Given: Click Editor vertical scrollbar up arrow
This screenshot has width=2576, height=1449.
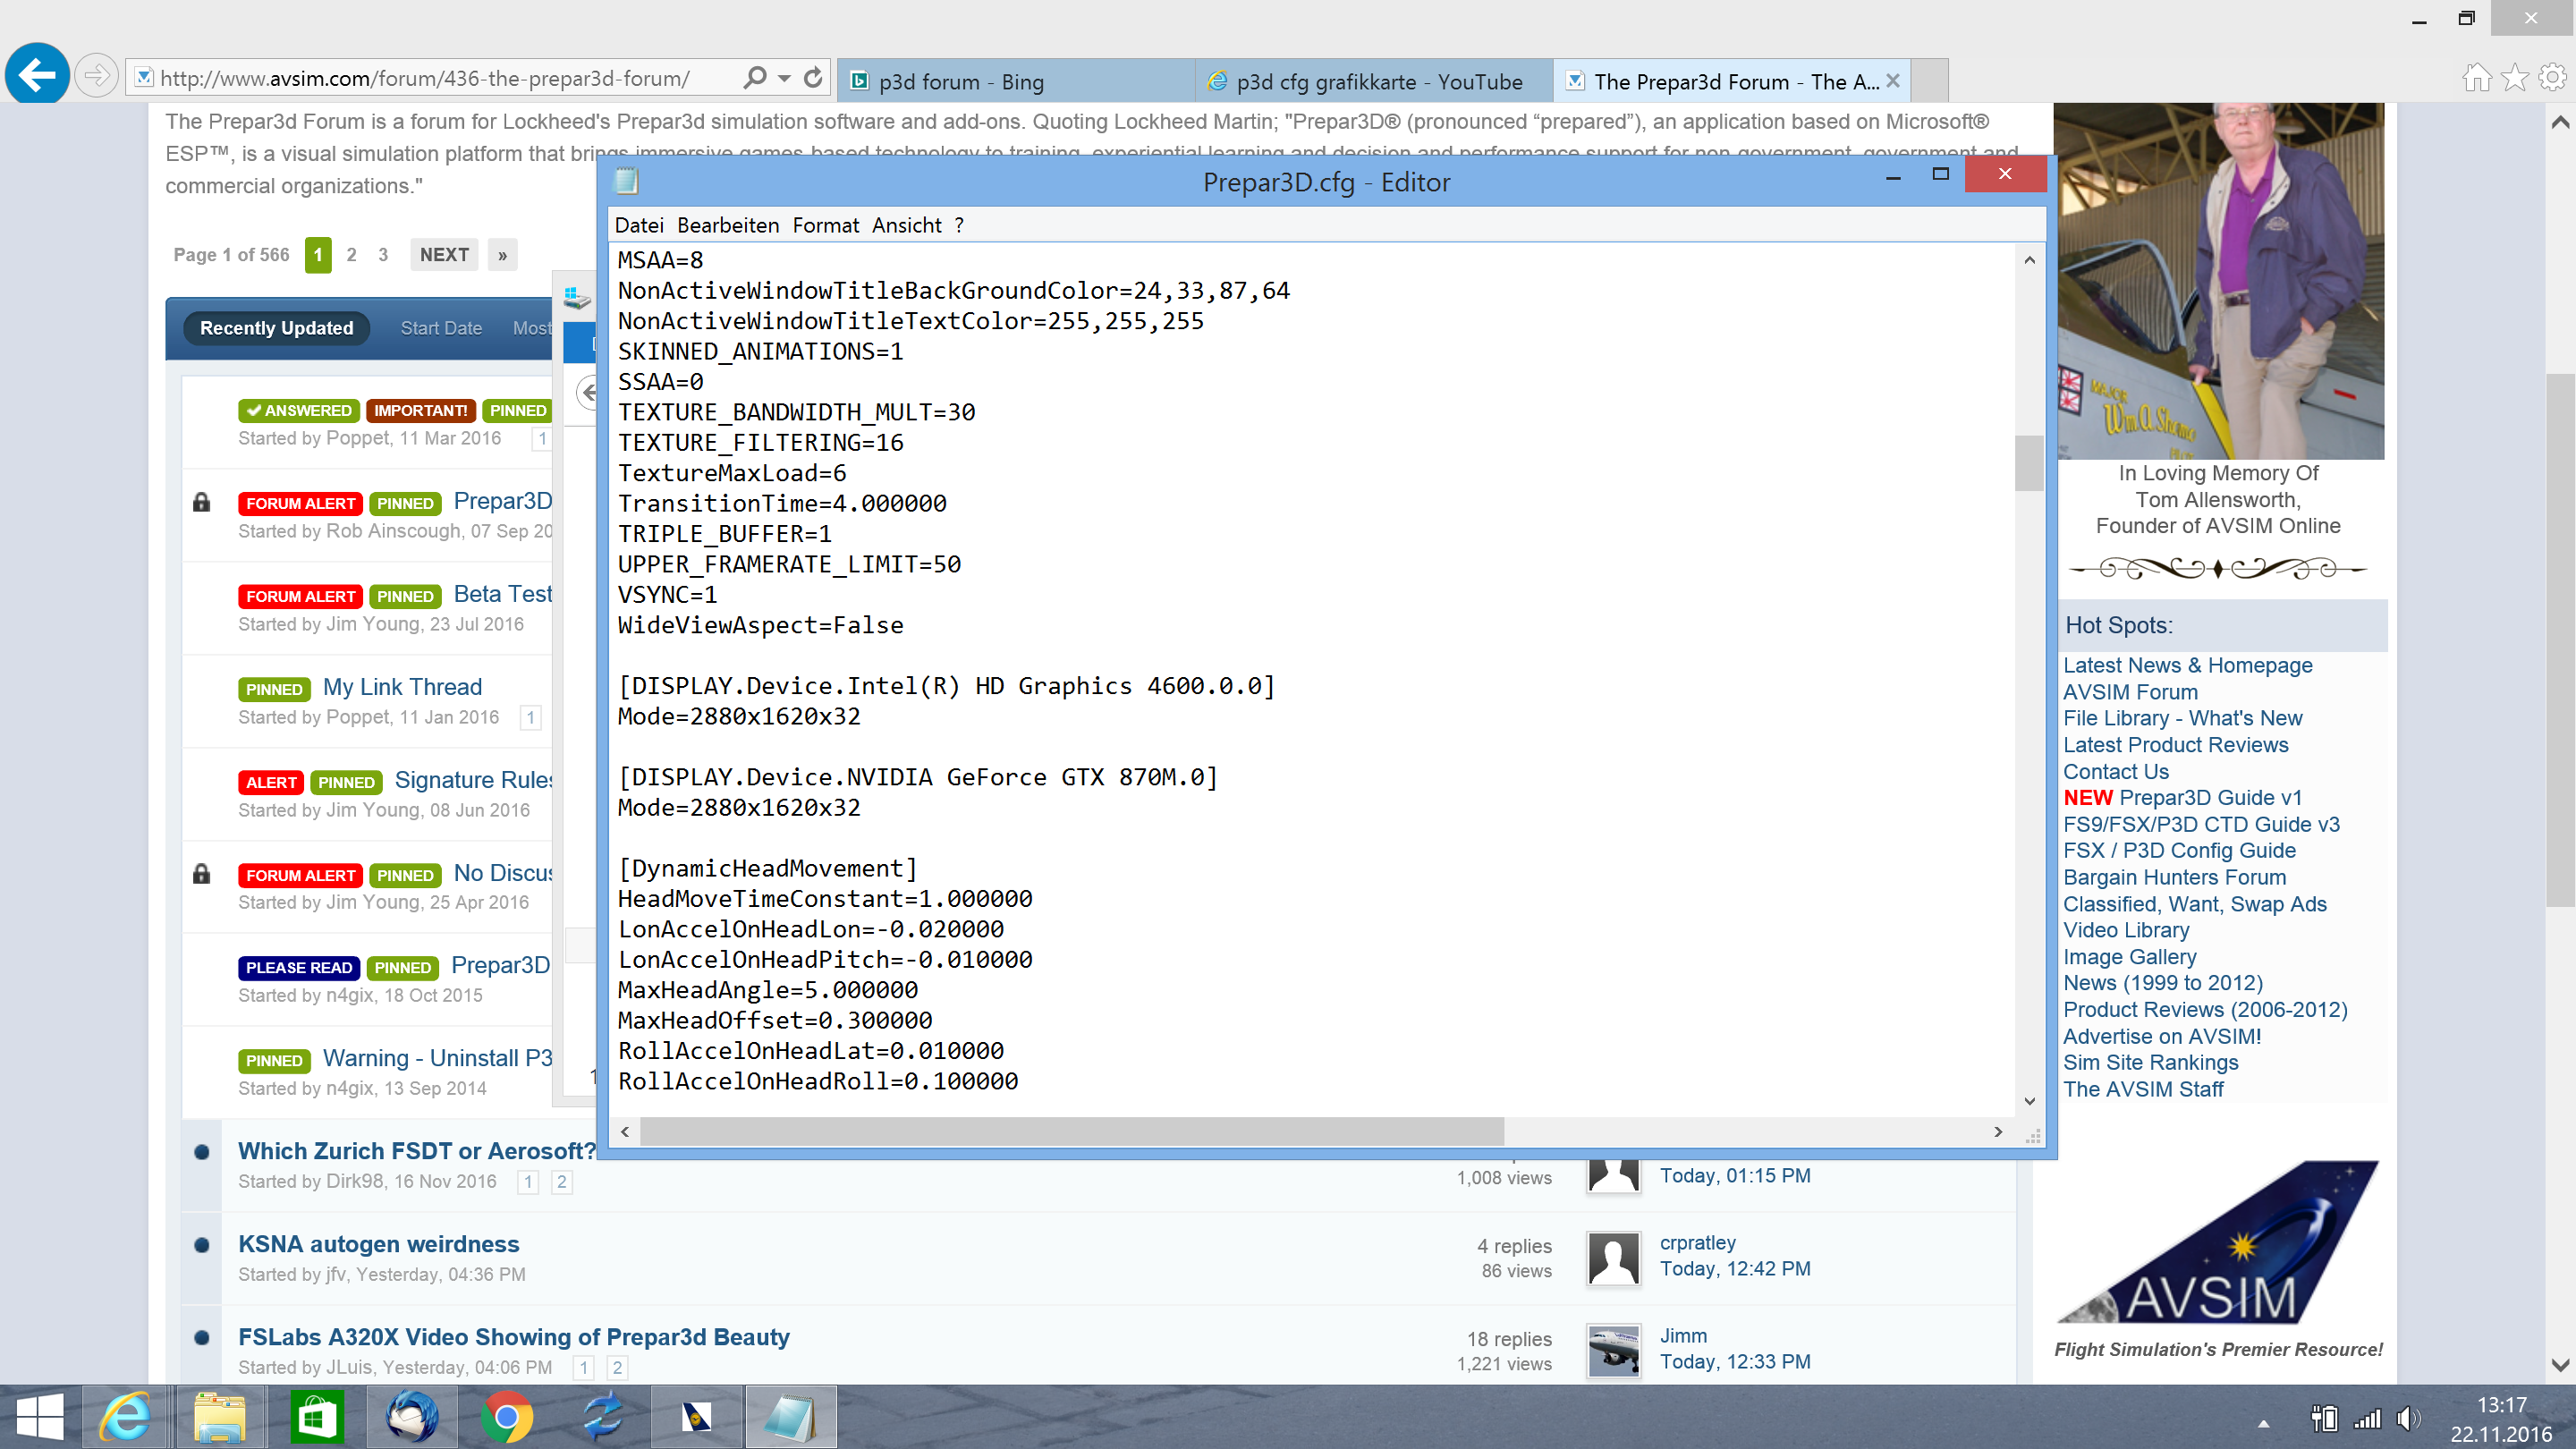Looking at the screenshot, I should (2029, 260).
